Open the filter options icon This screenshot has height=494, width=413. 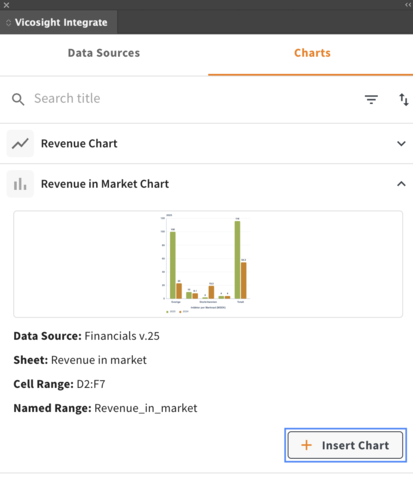tap(371, 99)
